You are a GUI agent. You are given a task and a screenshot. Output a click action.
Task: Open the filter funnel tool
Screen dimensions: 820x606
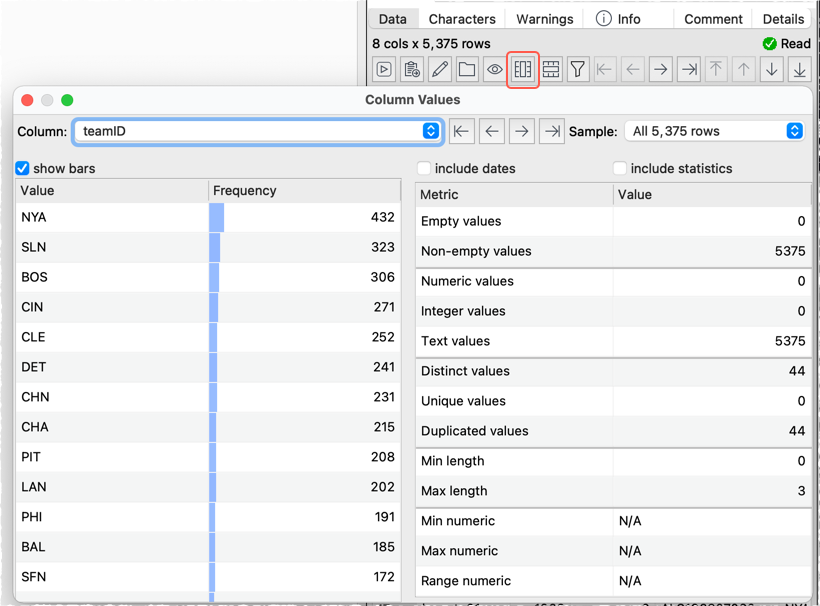tap(578, 69)
